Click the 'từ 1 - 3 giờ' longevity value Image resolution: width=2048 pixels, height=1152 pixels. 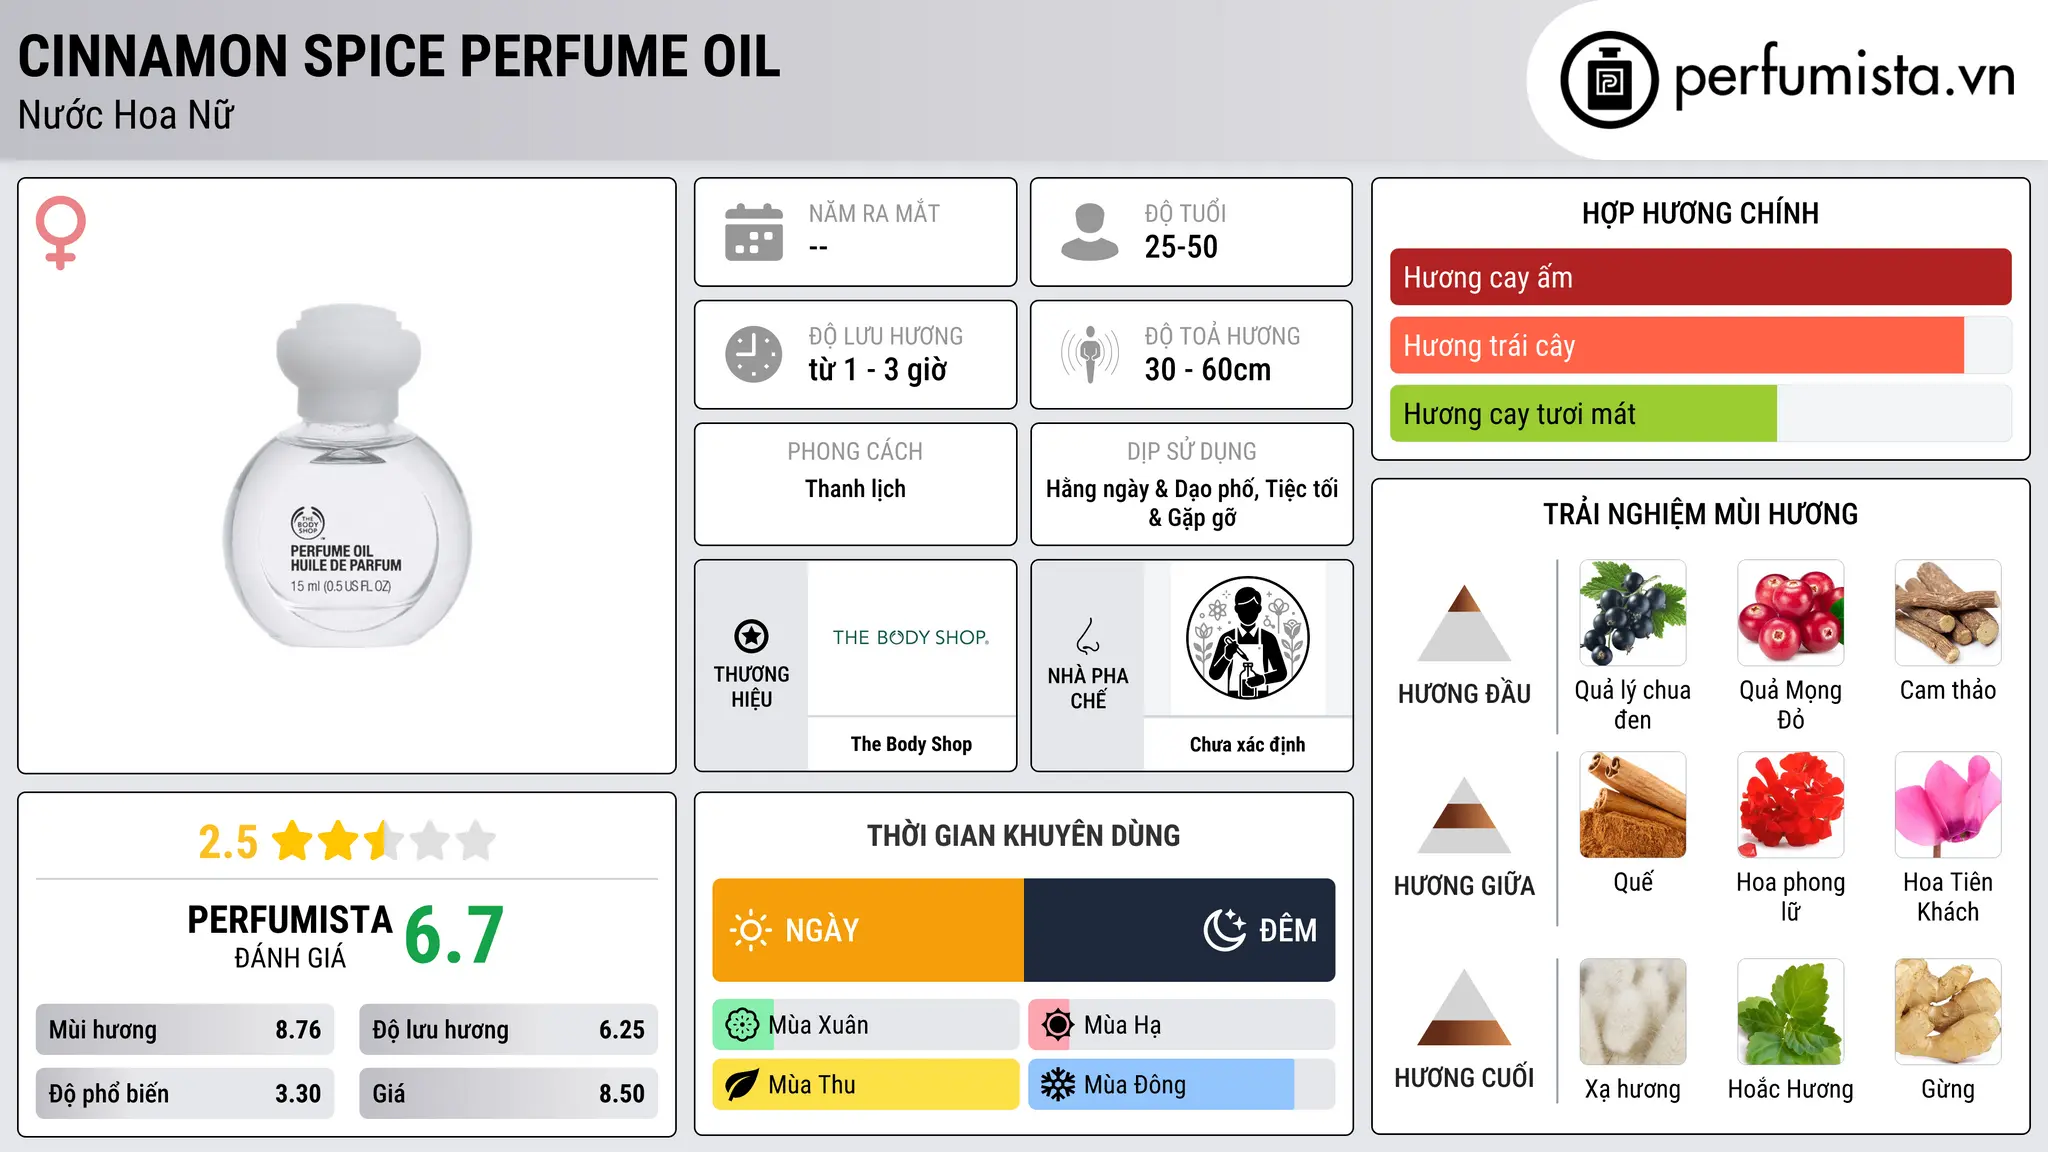877,370
